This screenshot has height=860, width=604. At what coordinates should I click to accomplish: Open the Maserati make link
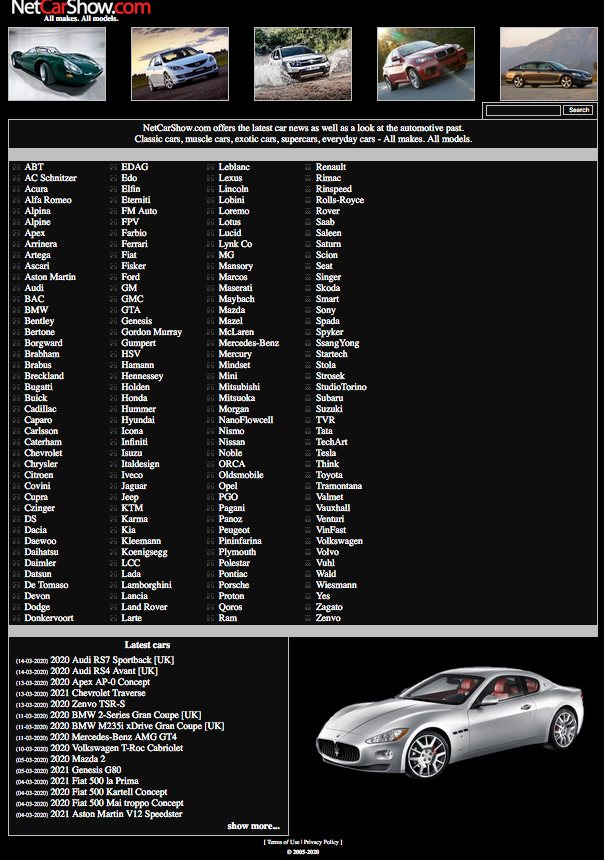235,288
